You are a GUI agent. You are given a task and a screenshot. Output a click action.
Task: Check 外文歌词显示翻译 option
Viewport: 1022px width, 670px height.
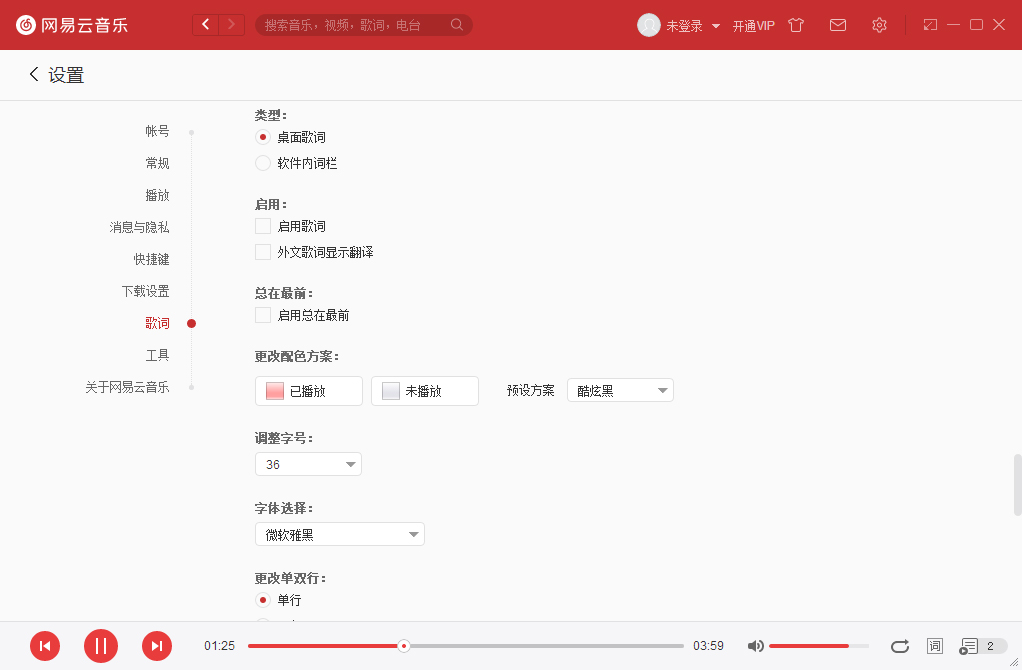point(263,252)
